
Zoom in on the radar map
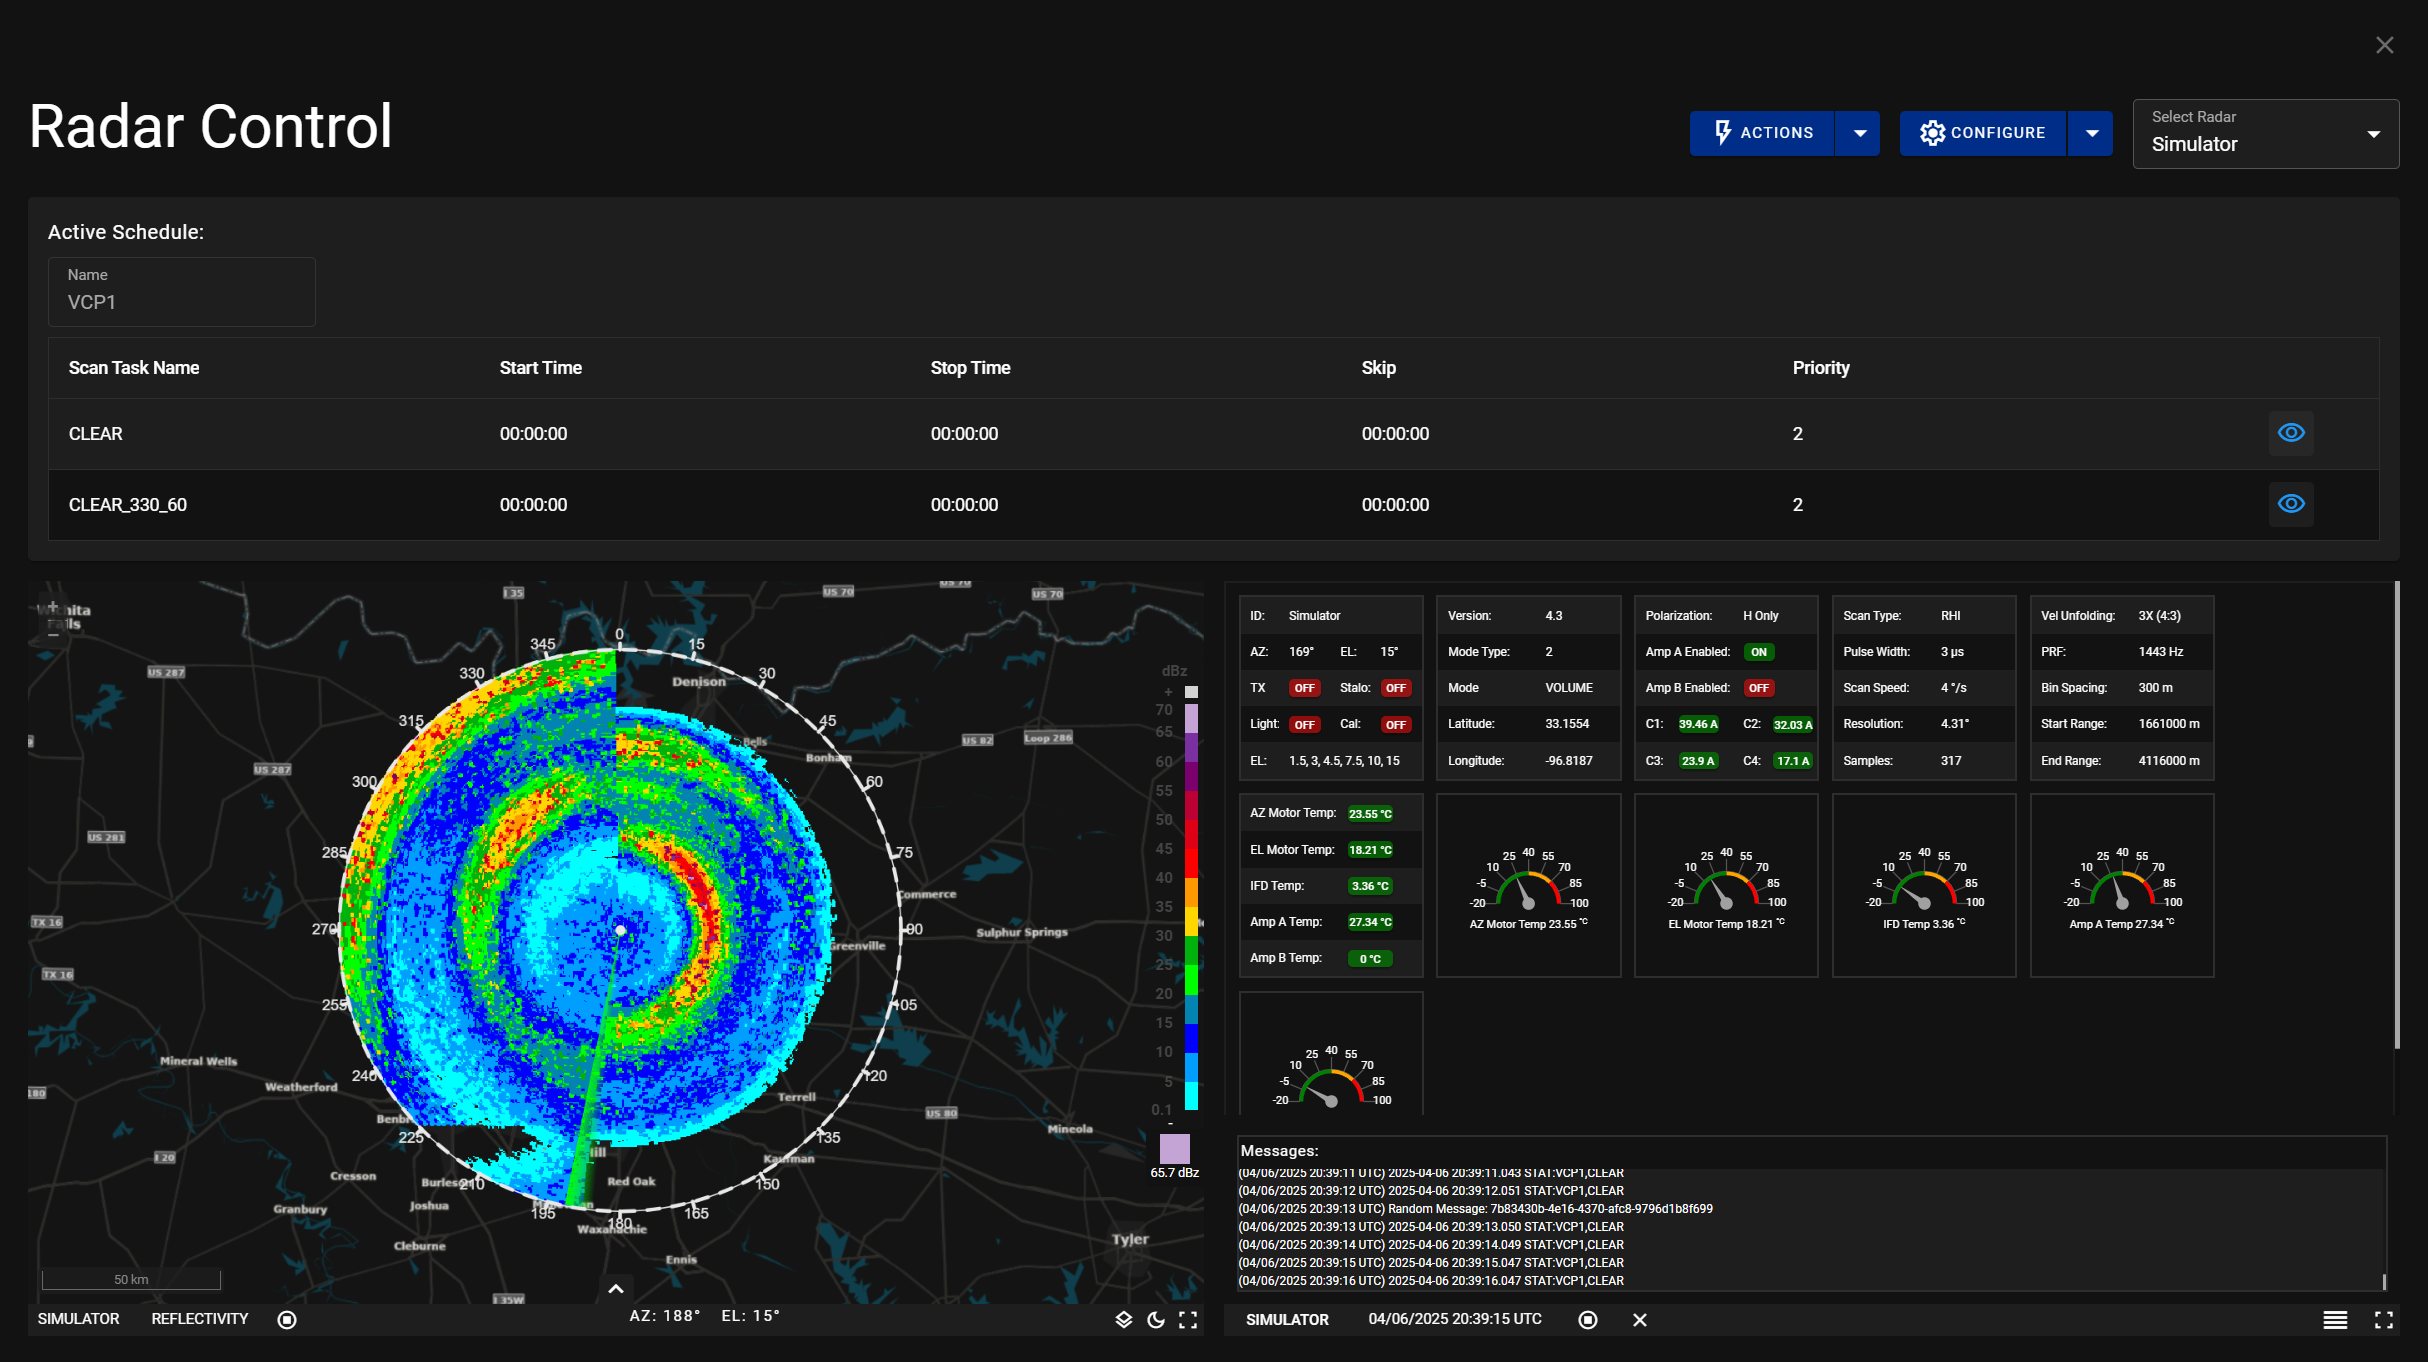pyautogui.click(x=53, y=606)
